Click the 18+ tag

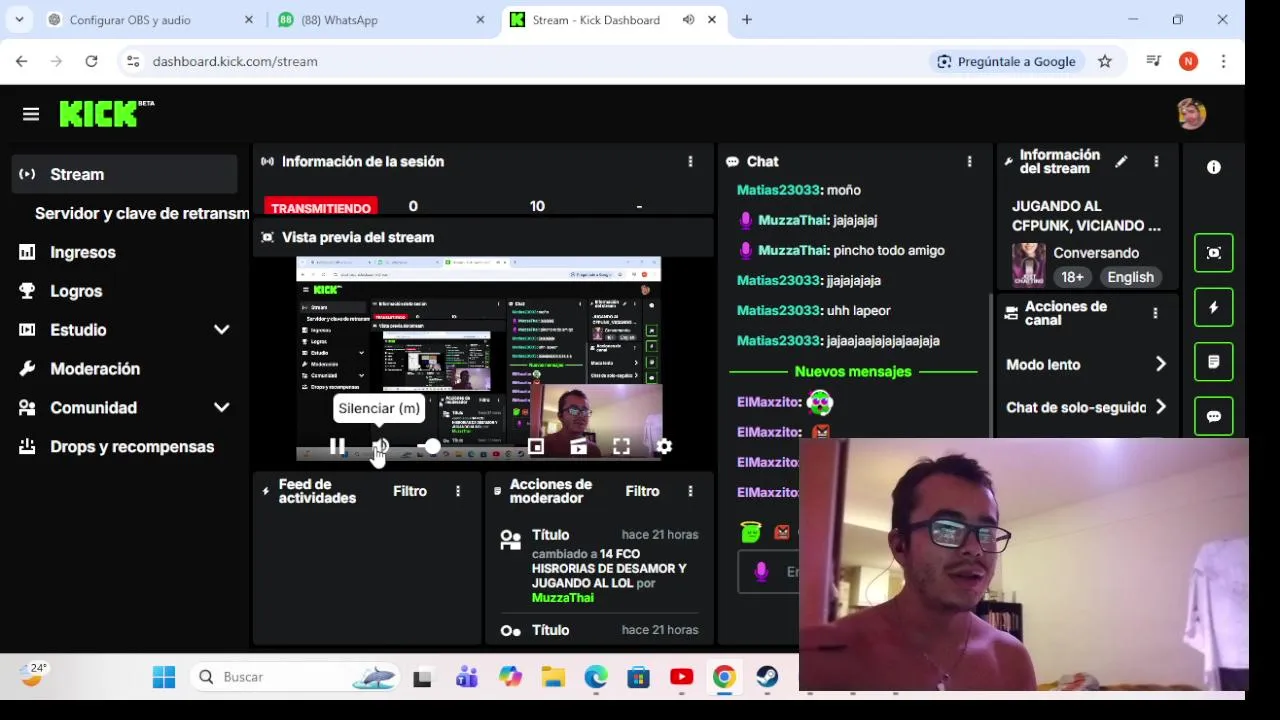click(1072, 277)
